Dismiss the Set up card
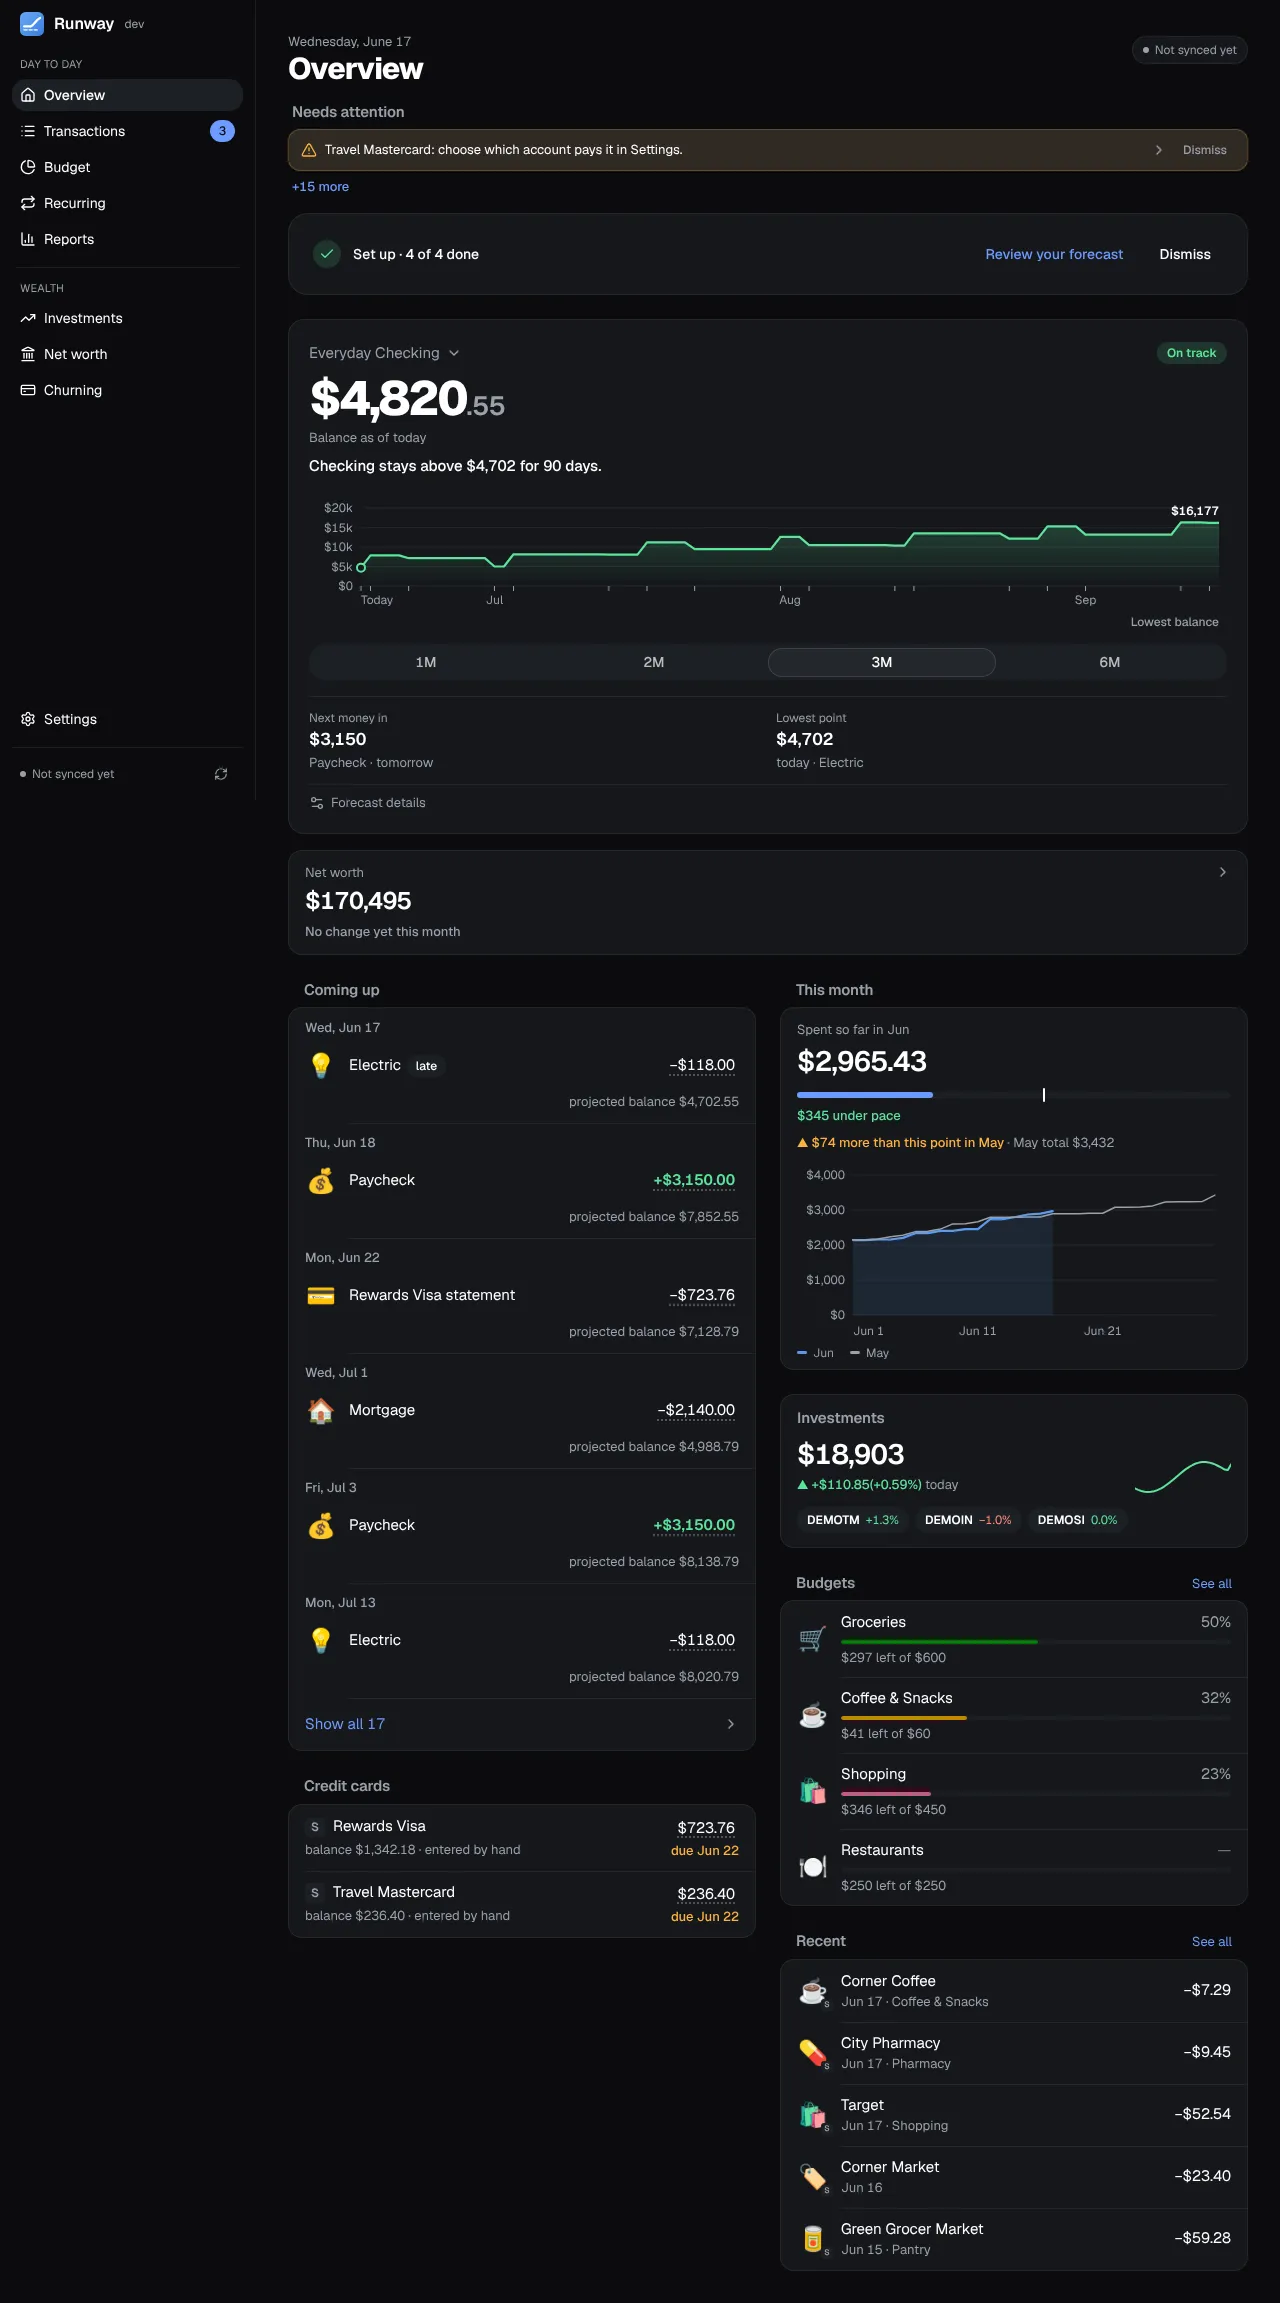The width and height of the screenshot is (1280, 2303). tap(1185, 254)
